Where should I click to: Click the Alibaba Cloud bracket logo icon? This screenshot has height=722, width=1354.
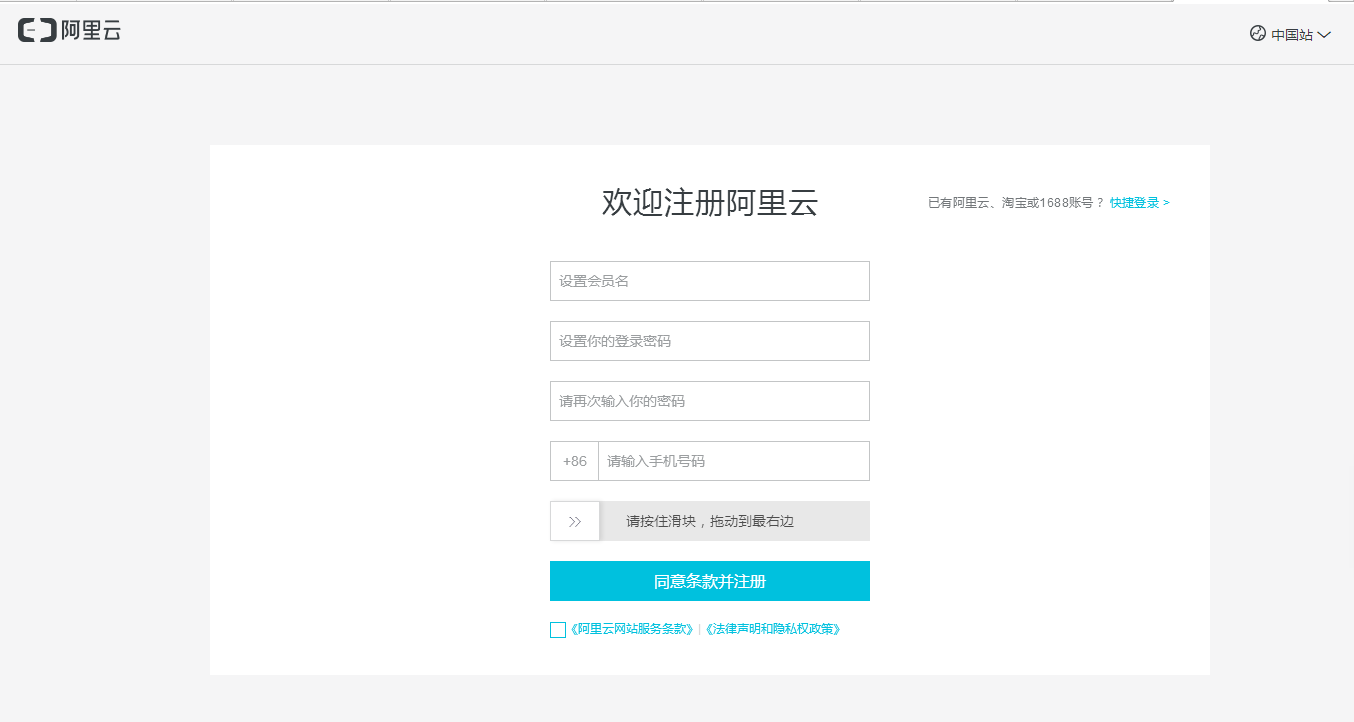[37, 31]
